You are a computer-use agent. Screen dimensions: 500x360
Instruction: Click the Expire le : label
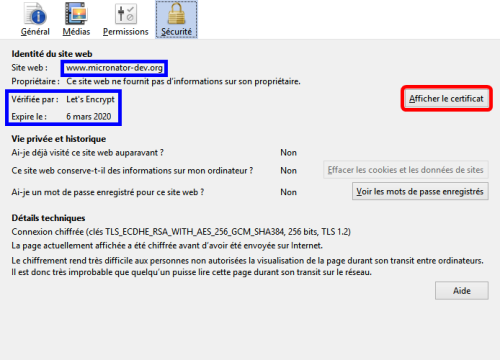pos(29,117)
